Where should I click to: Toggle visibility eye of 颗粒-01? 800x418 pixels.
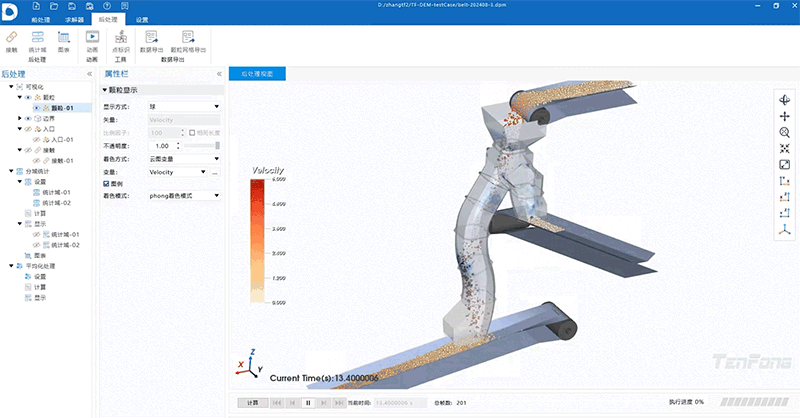tap(36, 107)
